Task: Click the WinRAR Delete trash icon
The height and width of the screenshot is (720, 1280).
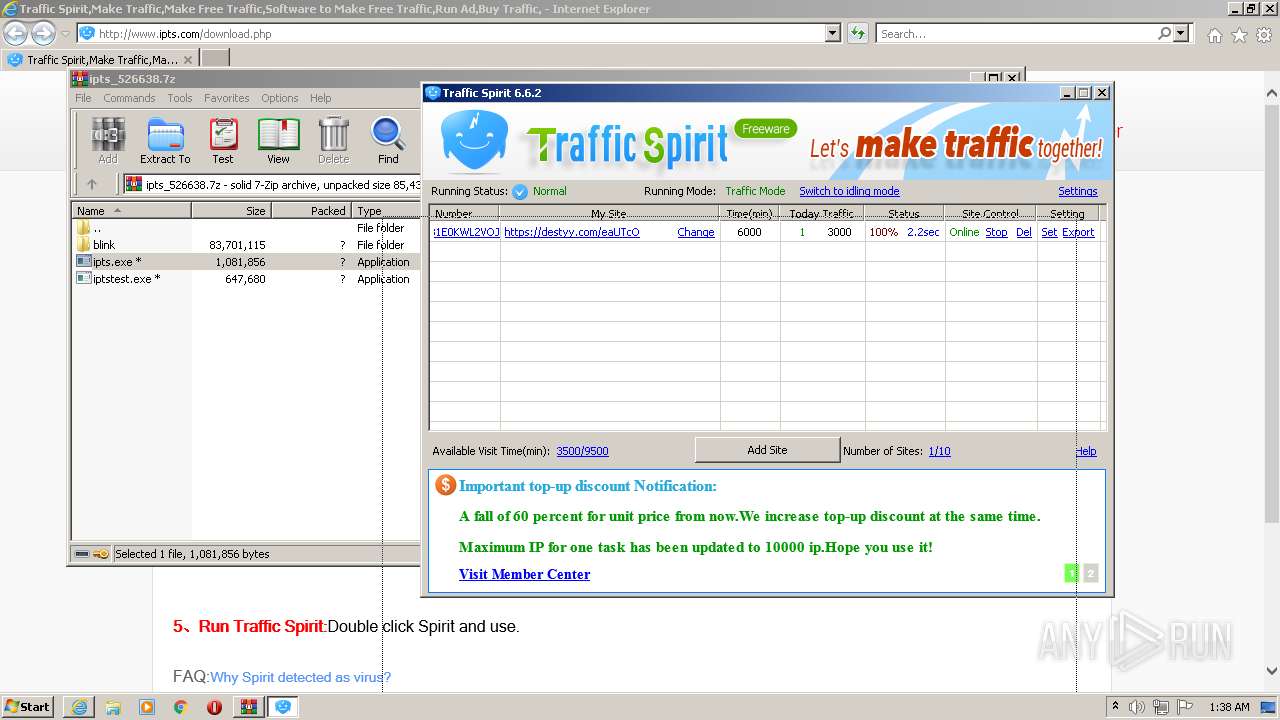Action: (x=333, y=140)
